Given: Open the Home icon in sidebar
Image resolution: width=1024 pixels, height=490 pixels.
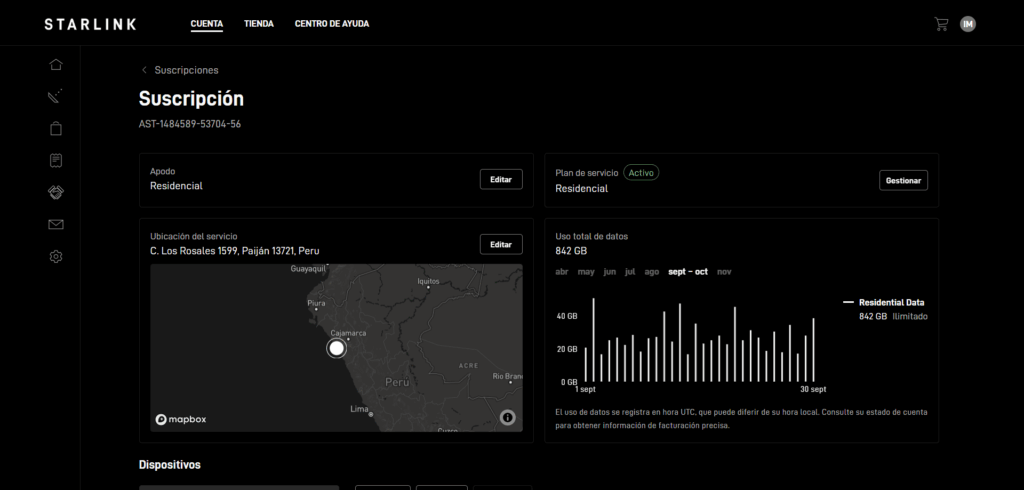Looking at the screenshot, I should point(56,65).
